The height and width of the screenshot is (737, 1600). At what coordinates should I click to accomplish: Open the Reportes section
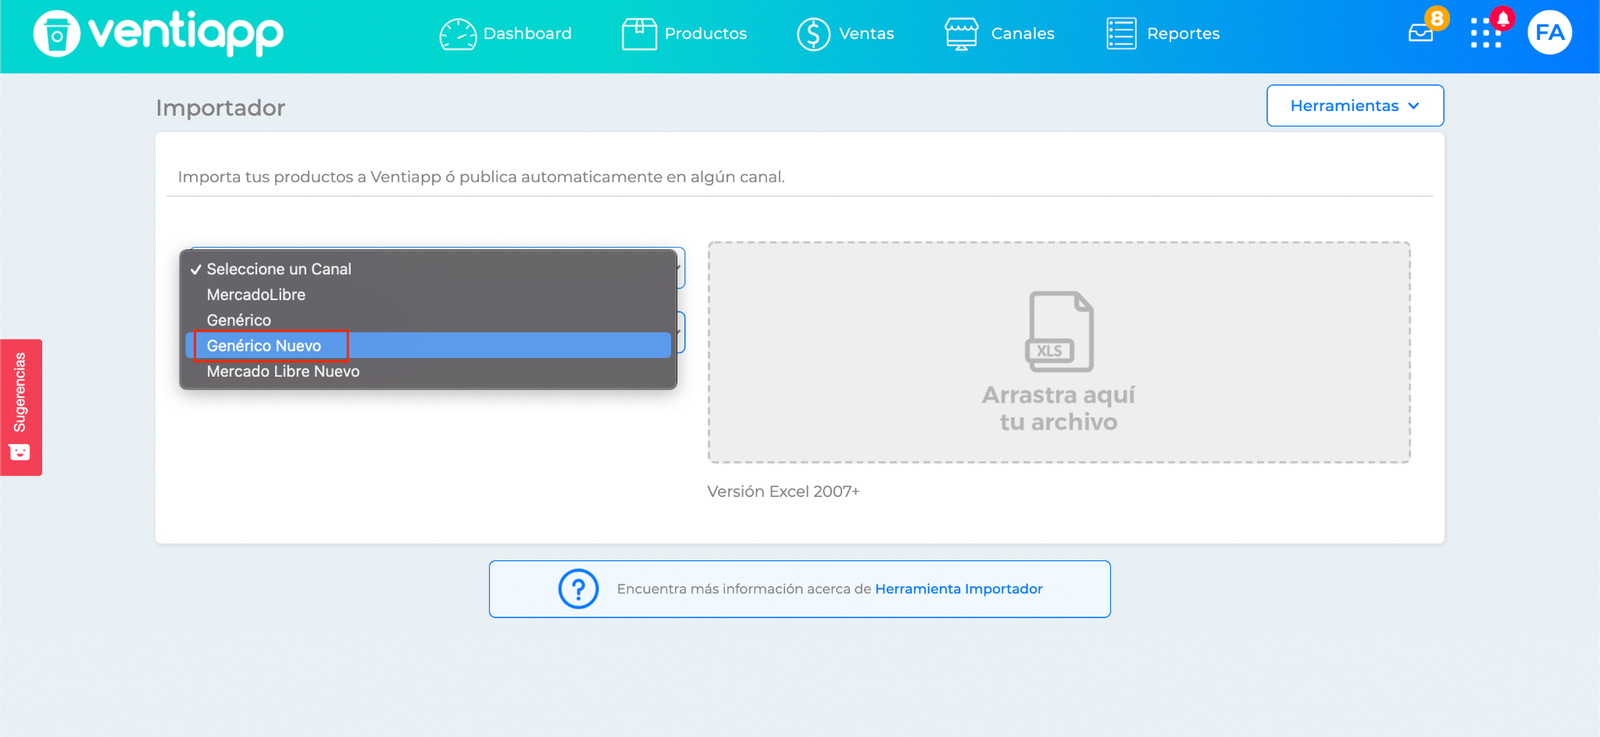(x=1163, y=34)
